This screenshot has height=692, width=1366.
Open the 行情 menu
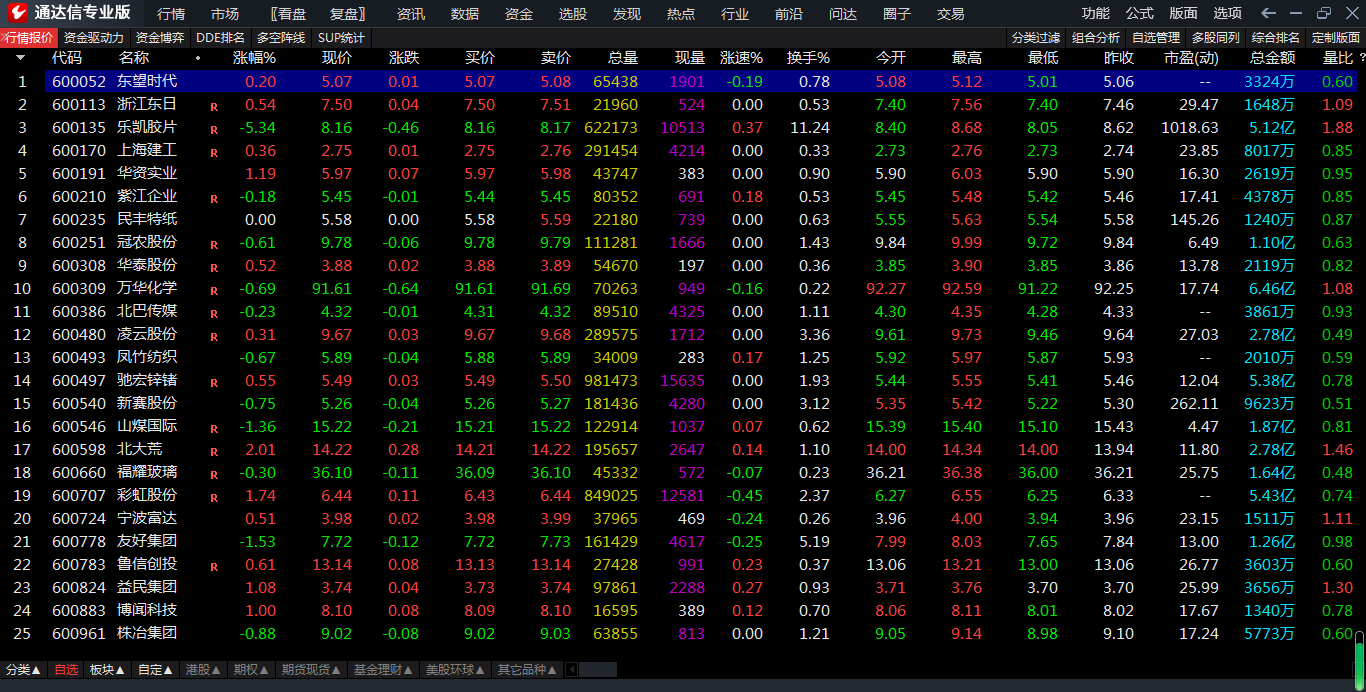click(x=171, y=14)
